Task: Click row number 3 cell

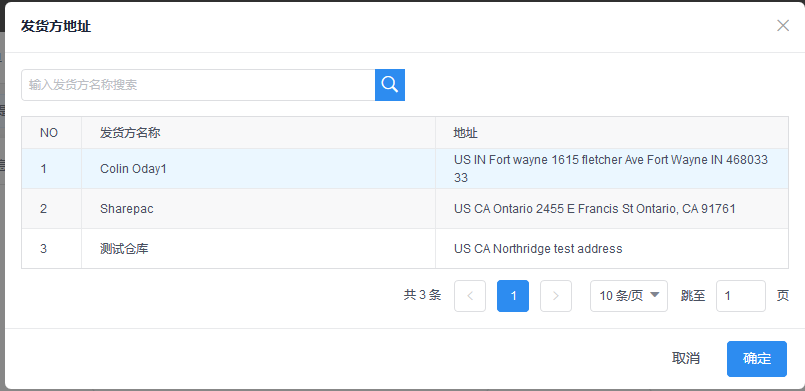Action: [x=51, y=249]
